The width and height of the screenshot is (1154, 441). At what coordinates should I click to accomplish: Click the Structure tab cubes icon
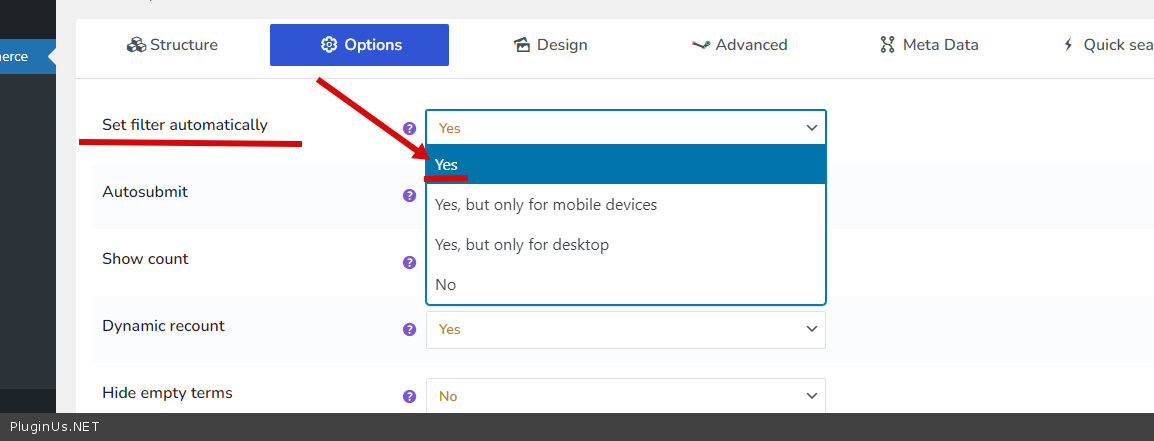136,45
